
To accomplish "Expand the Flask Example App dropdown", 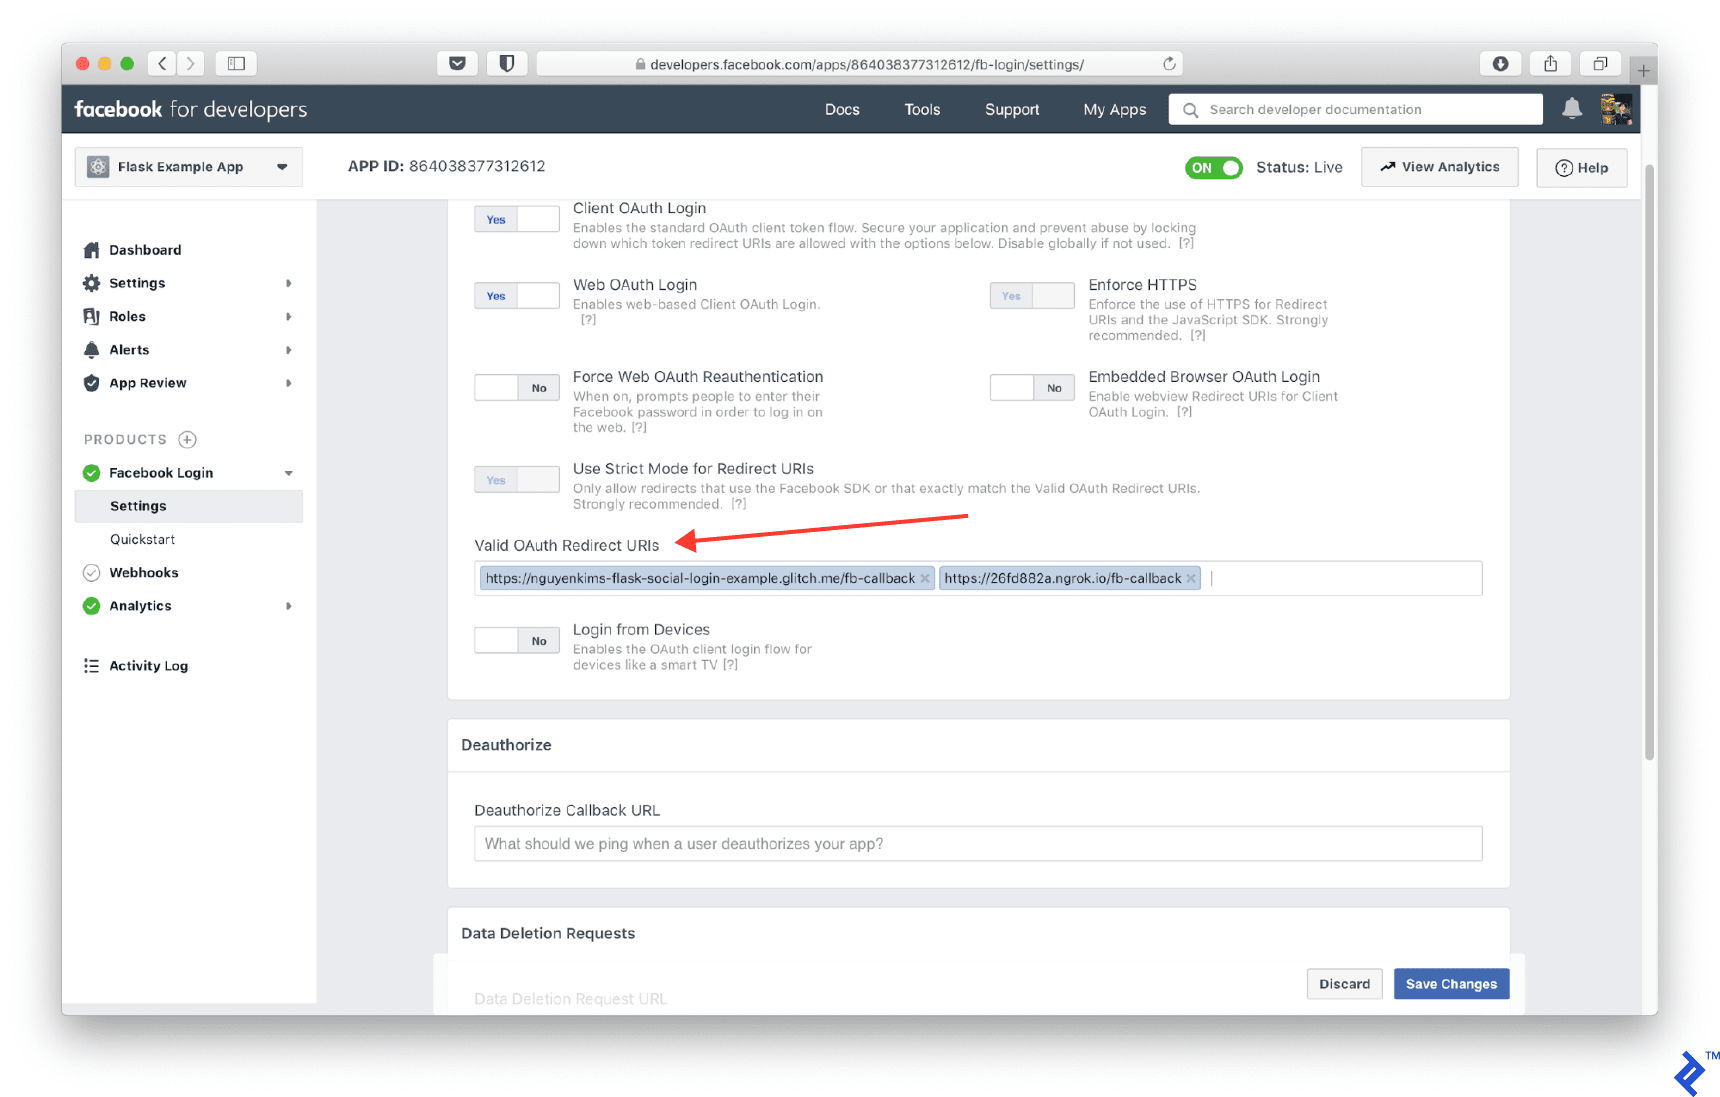I will [x=283, y=166].
